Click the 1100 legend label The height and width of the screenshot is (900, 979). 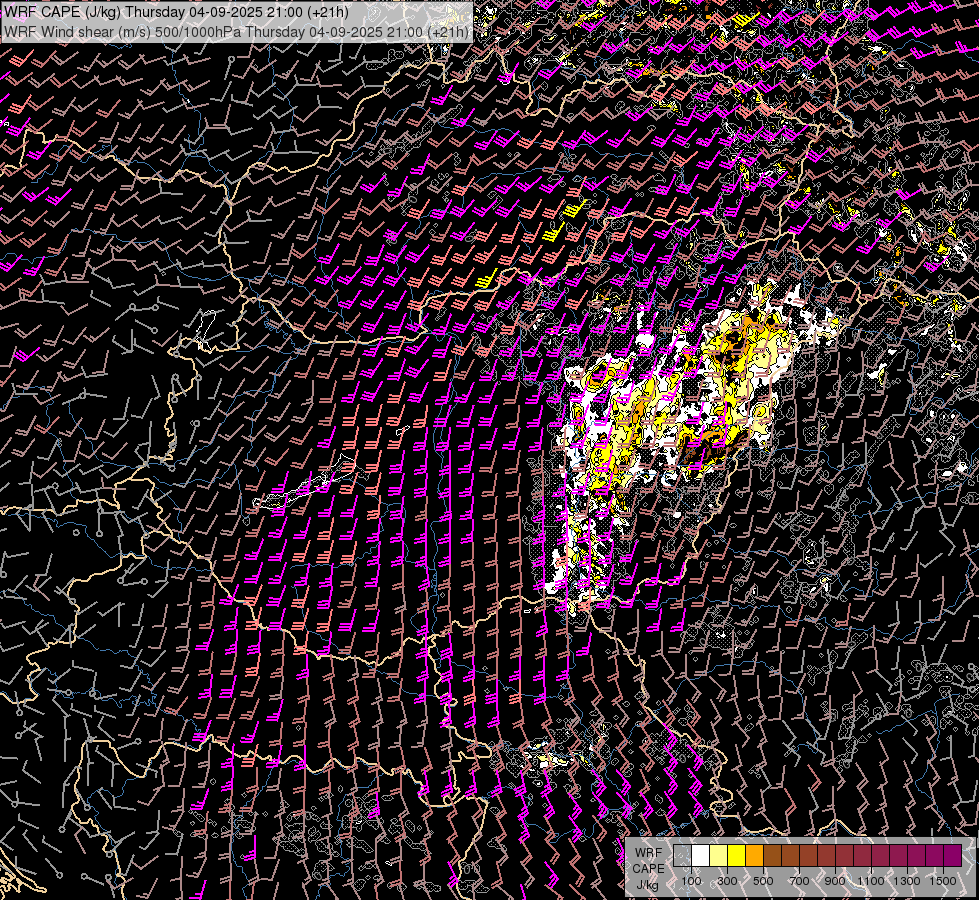point(871,881)
